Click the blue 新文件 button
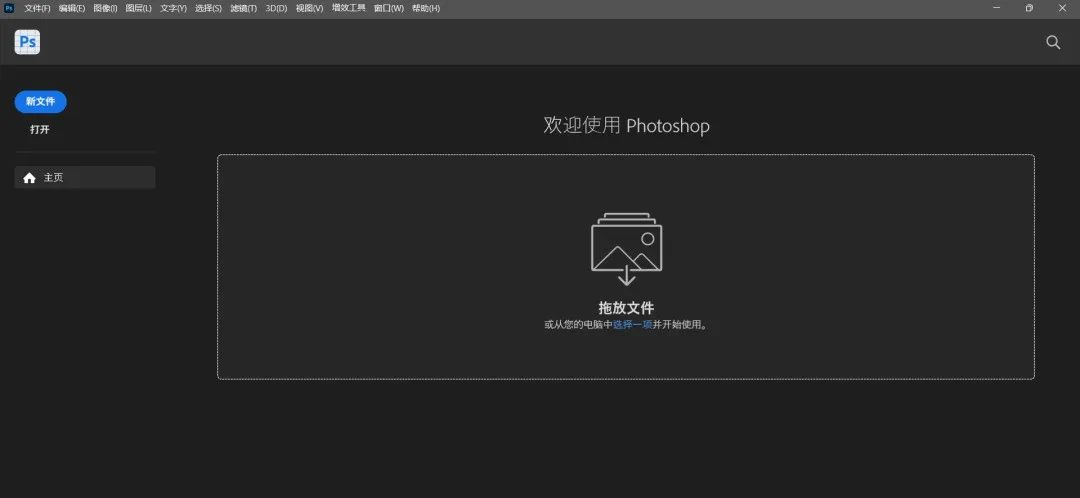Image resolution: width=1080 pixels, height=498 pixels. pyautogui.click(x=41, y=102)
